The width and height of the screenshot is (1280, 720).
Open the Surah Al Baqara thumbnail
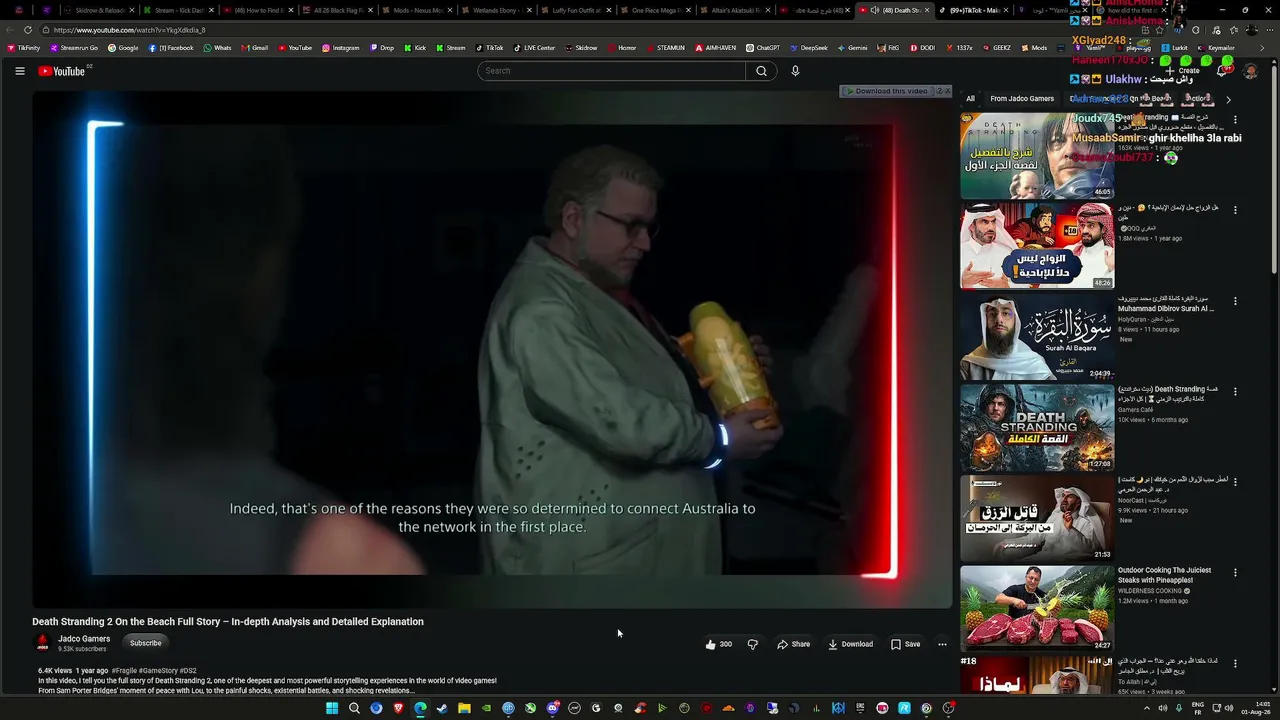pyautogui.click(x=1037, y=337)
